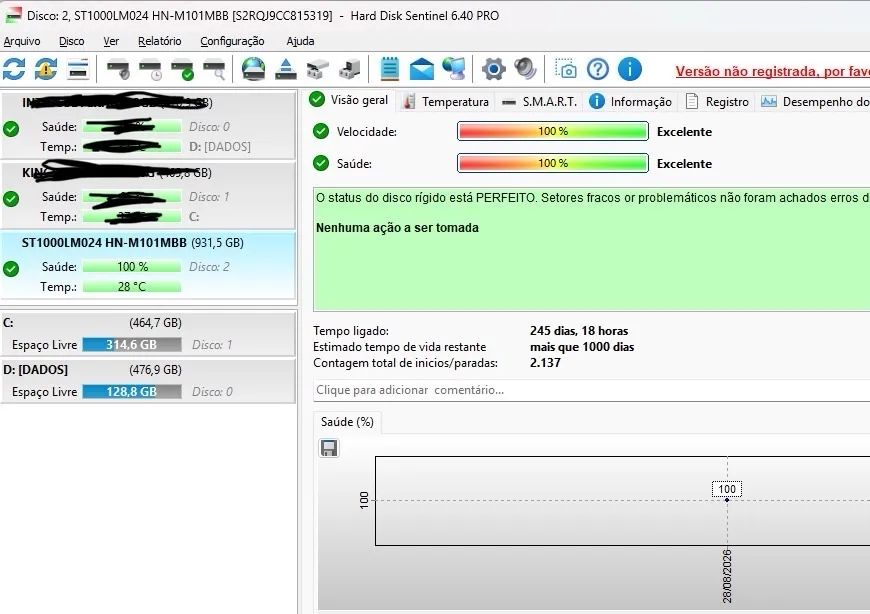Image resolution: width=870 pixels, height=614 pixels.
Task: Click the Nenhuma ação a ser tomada text
Action: coord(397,227)
